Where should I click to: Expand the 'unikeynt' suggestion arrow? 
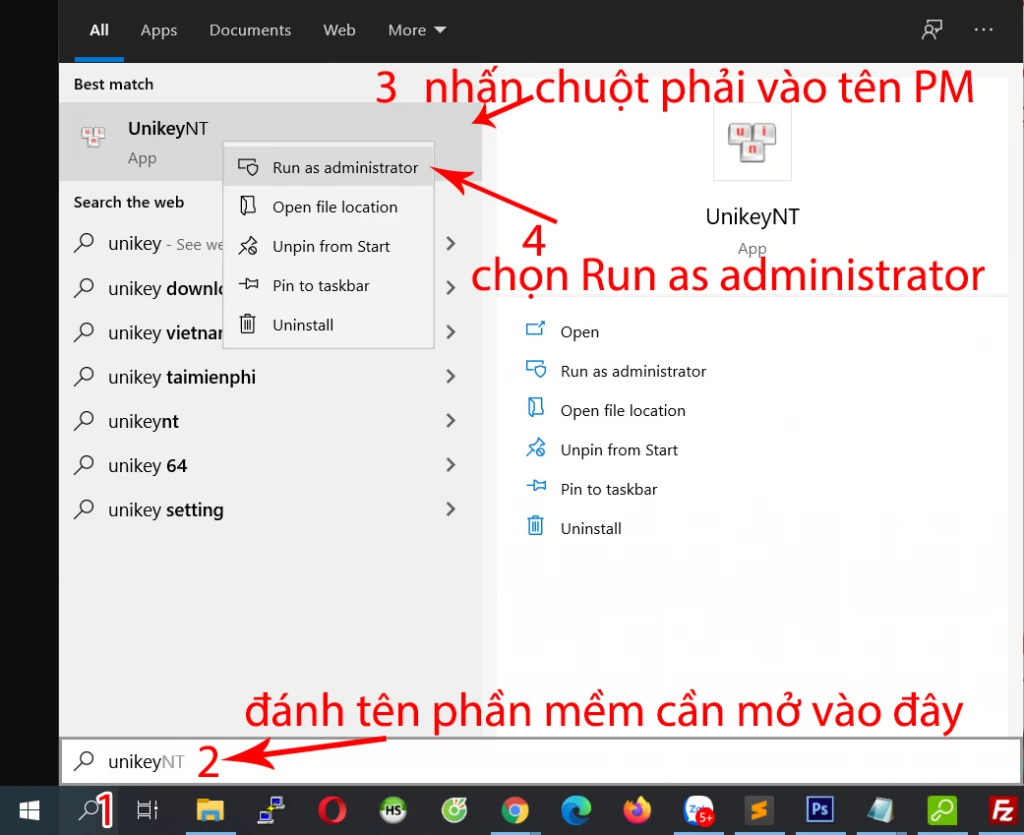tap(451, 421)
